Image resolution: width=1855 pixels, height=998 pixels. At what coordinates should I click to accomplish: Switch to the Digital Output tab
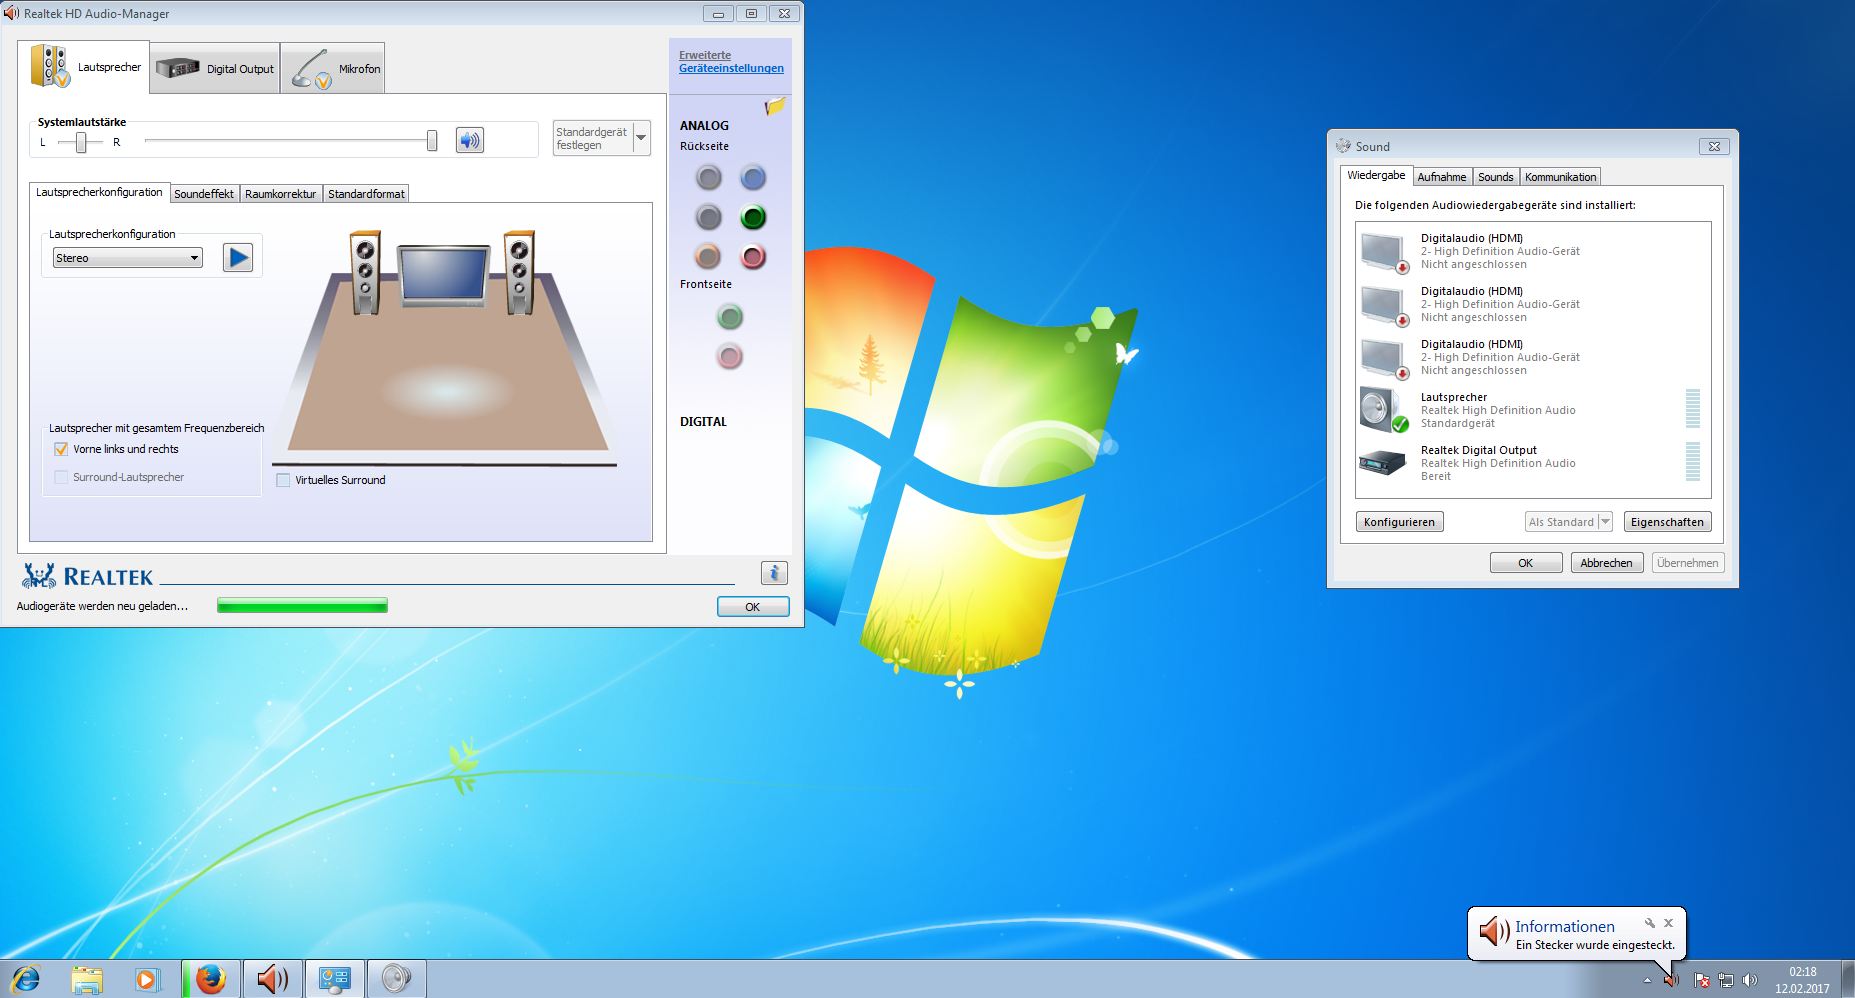(x=215, y=68)
